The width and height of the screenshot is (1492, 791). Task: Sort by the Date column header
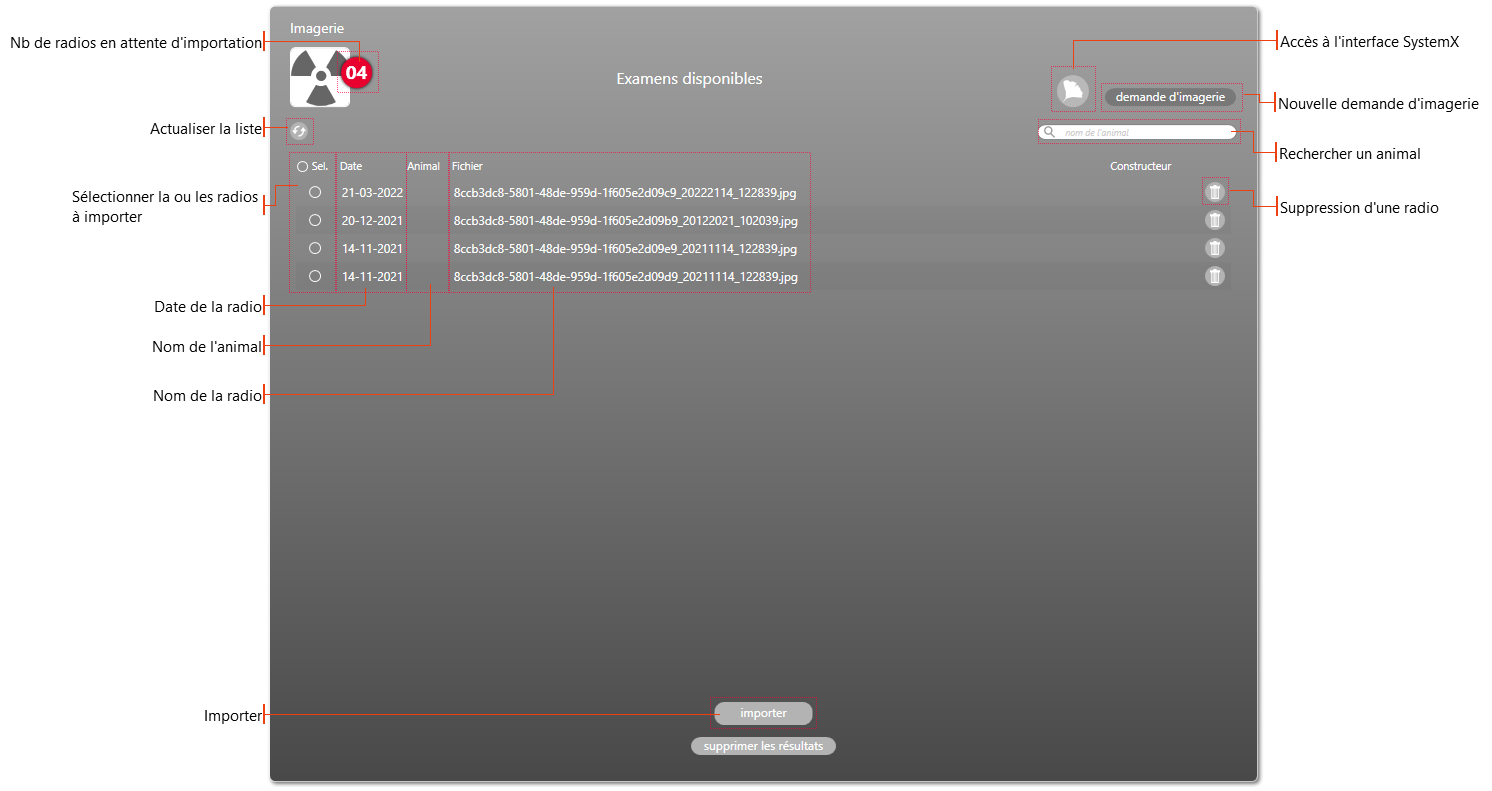(351, 166)
